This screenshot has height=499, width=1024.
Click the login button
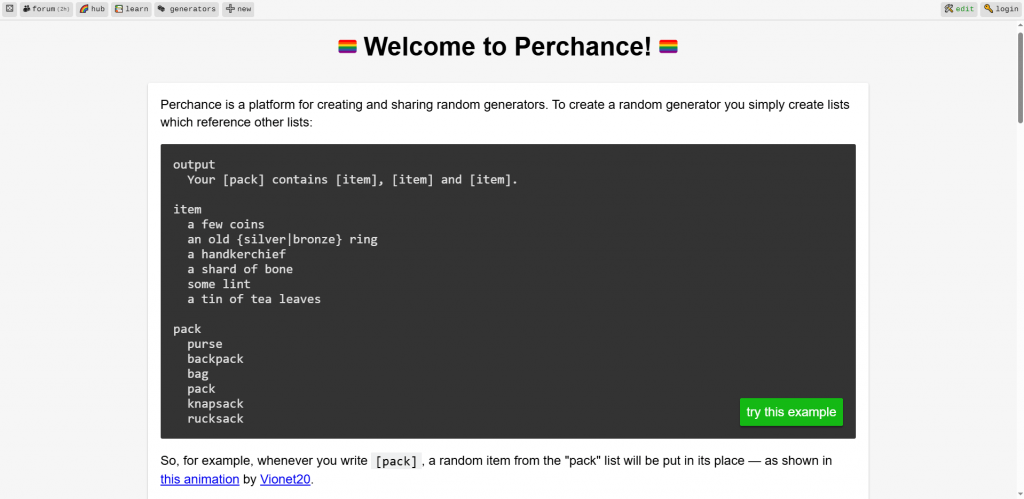pyautogui.click(x=1000, y=9)
